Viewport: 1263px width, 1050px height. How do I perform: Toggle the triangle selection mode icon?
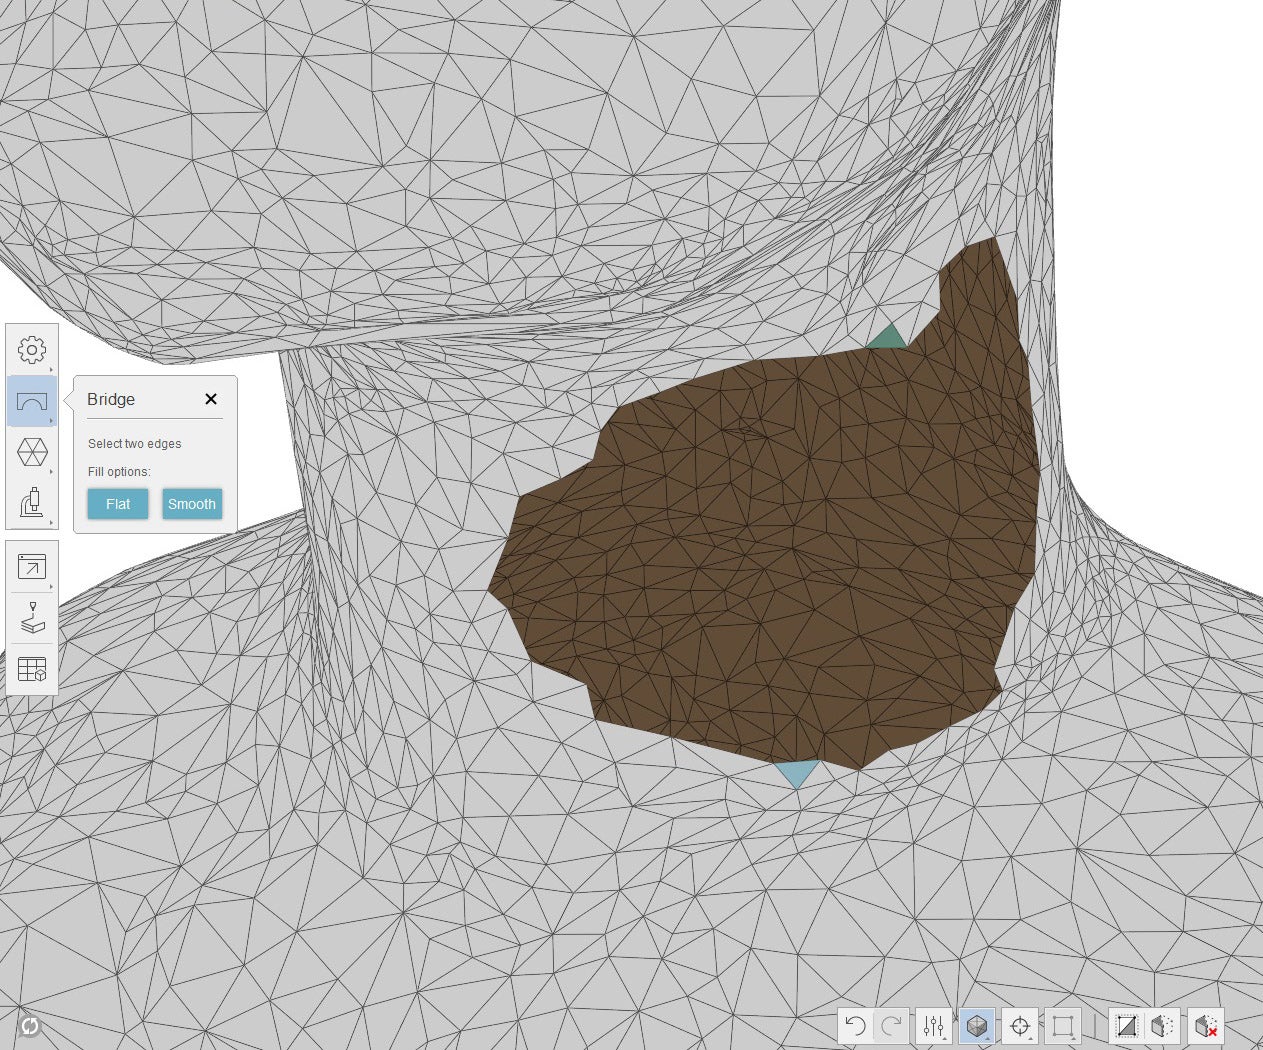click(x=1126, y=1026)
